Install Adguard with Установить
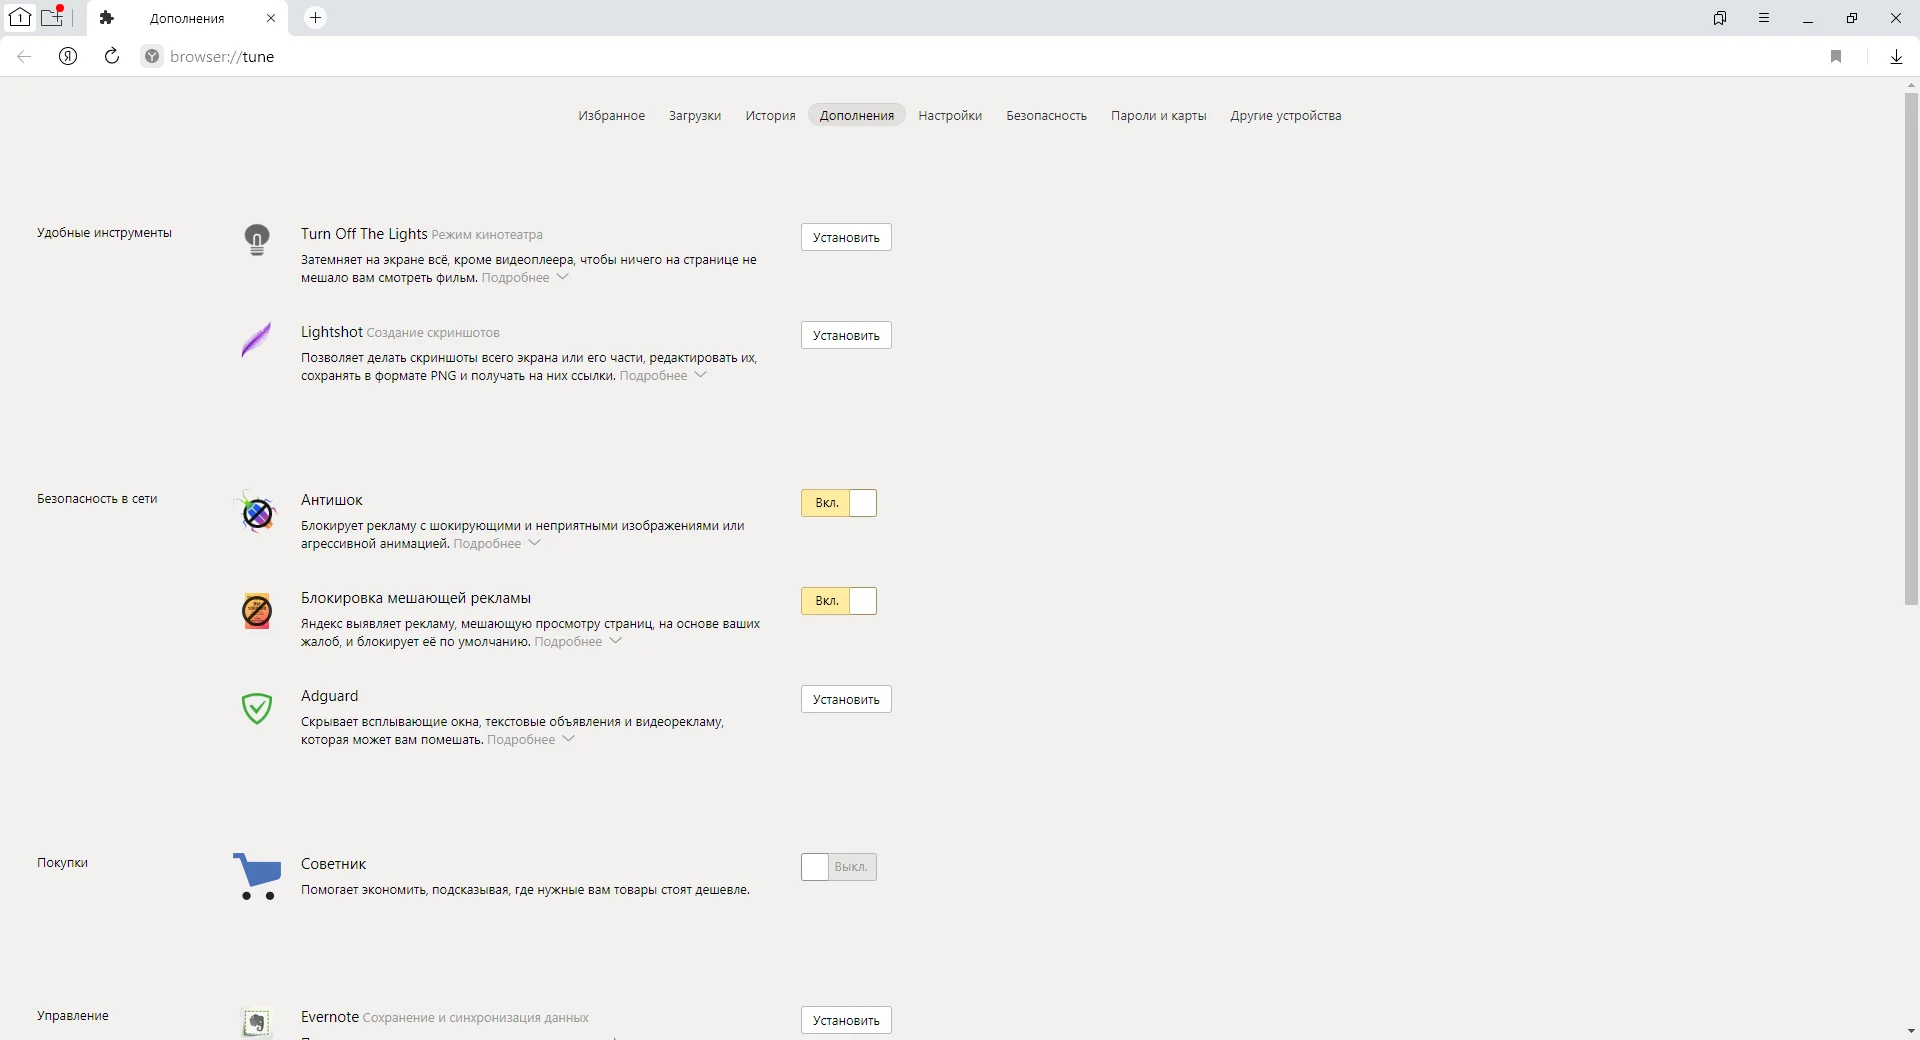The image size is (1920, 1040). point(846,699)
